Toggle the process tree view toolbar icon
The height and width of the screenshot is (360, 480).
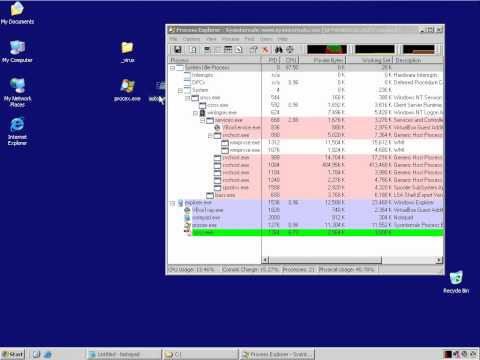click(x=217, y=50)
